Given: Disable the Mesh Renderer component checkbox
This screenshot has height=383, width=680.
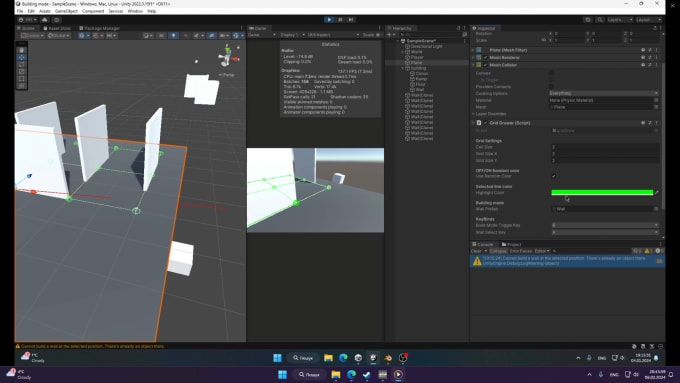Looking at the screenshot, I should [486, 58].
